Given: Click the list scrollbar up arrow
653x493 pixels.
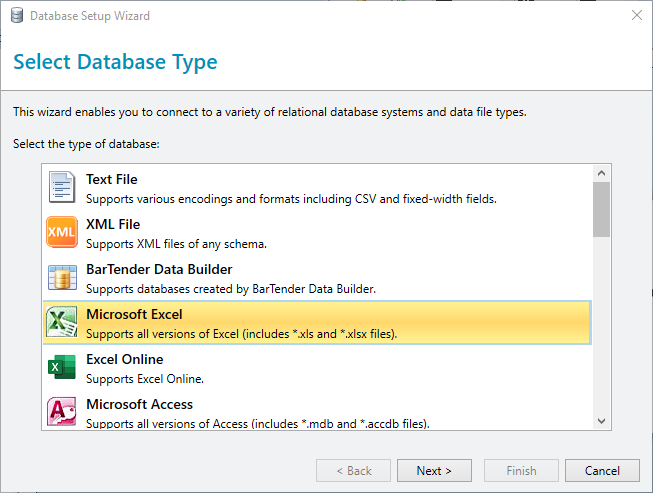Looking at the screenshot, I should coord(601,173).
